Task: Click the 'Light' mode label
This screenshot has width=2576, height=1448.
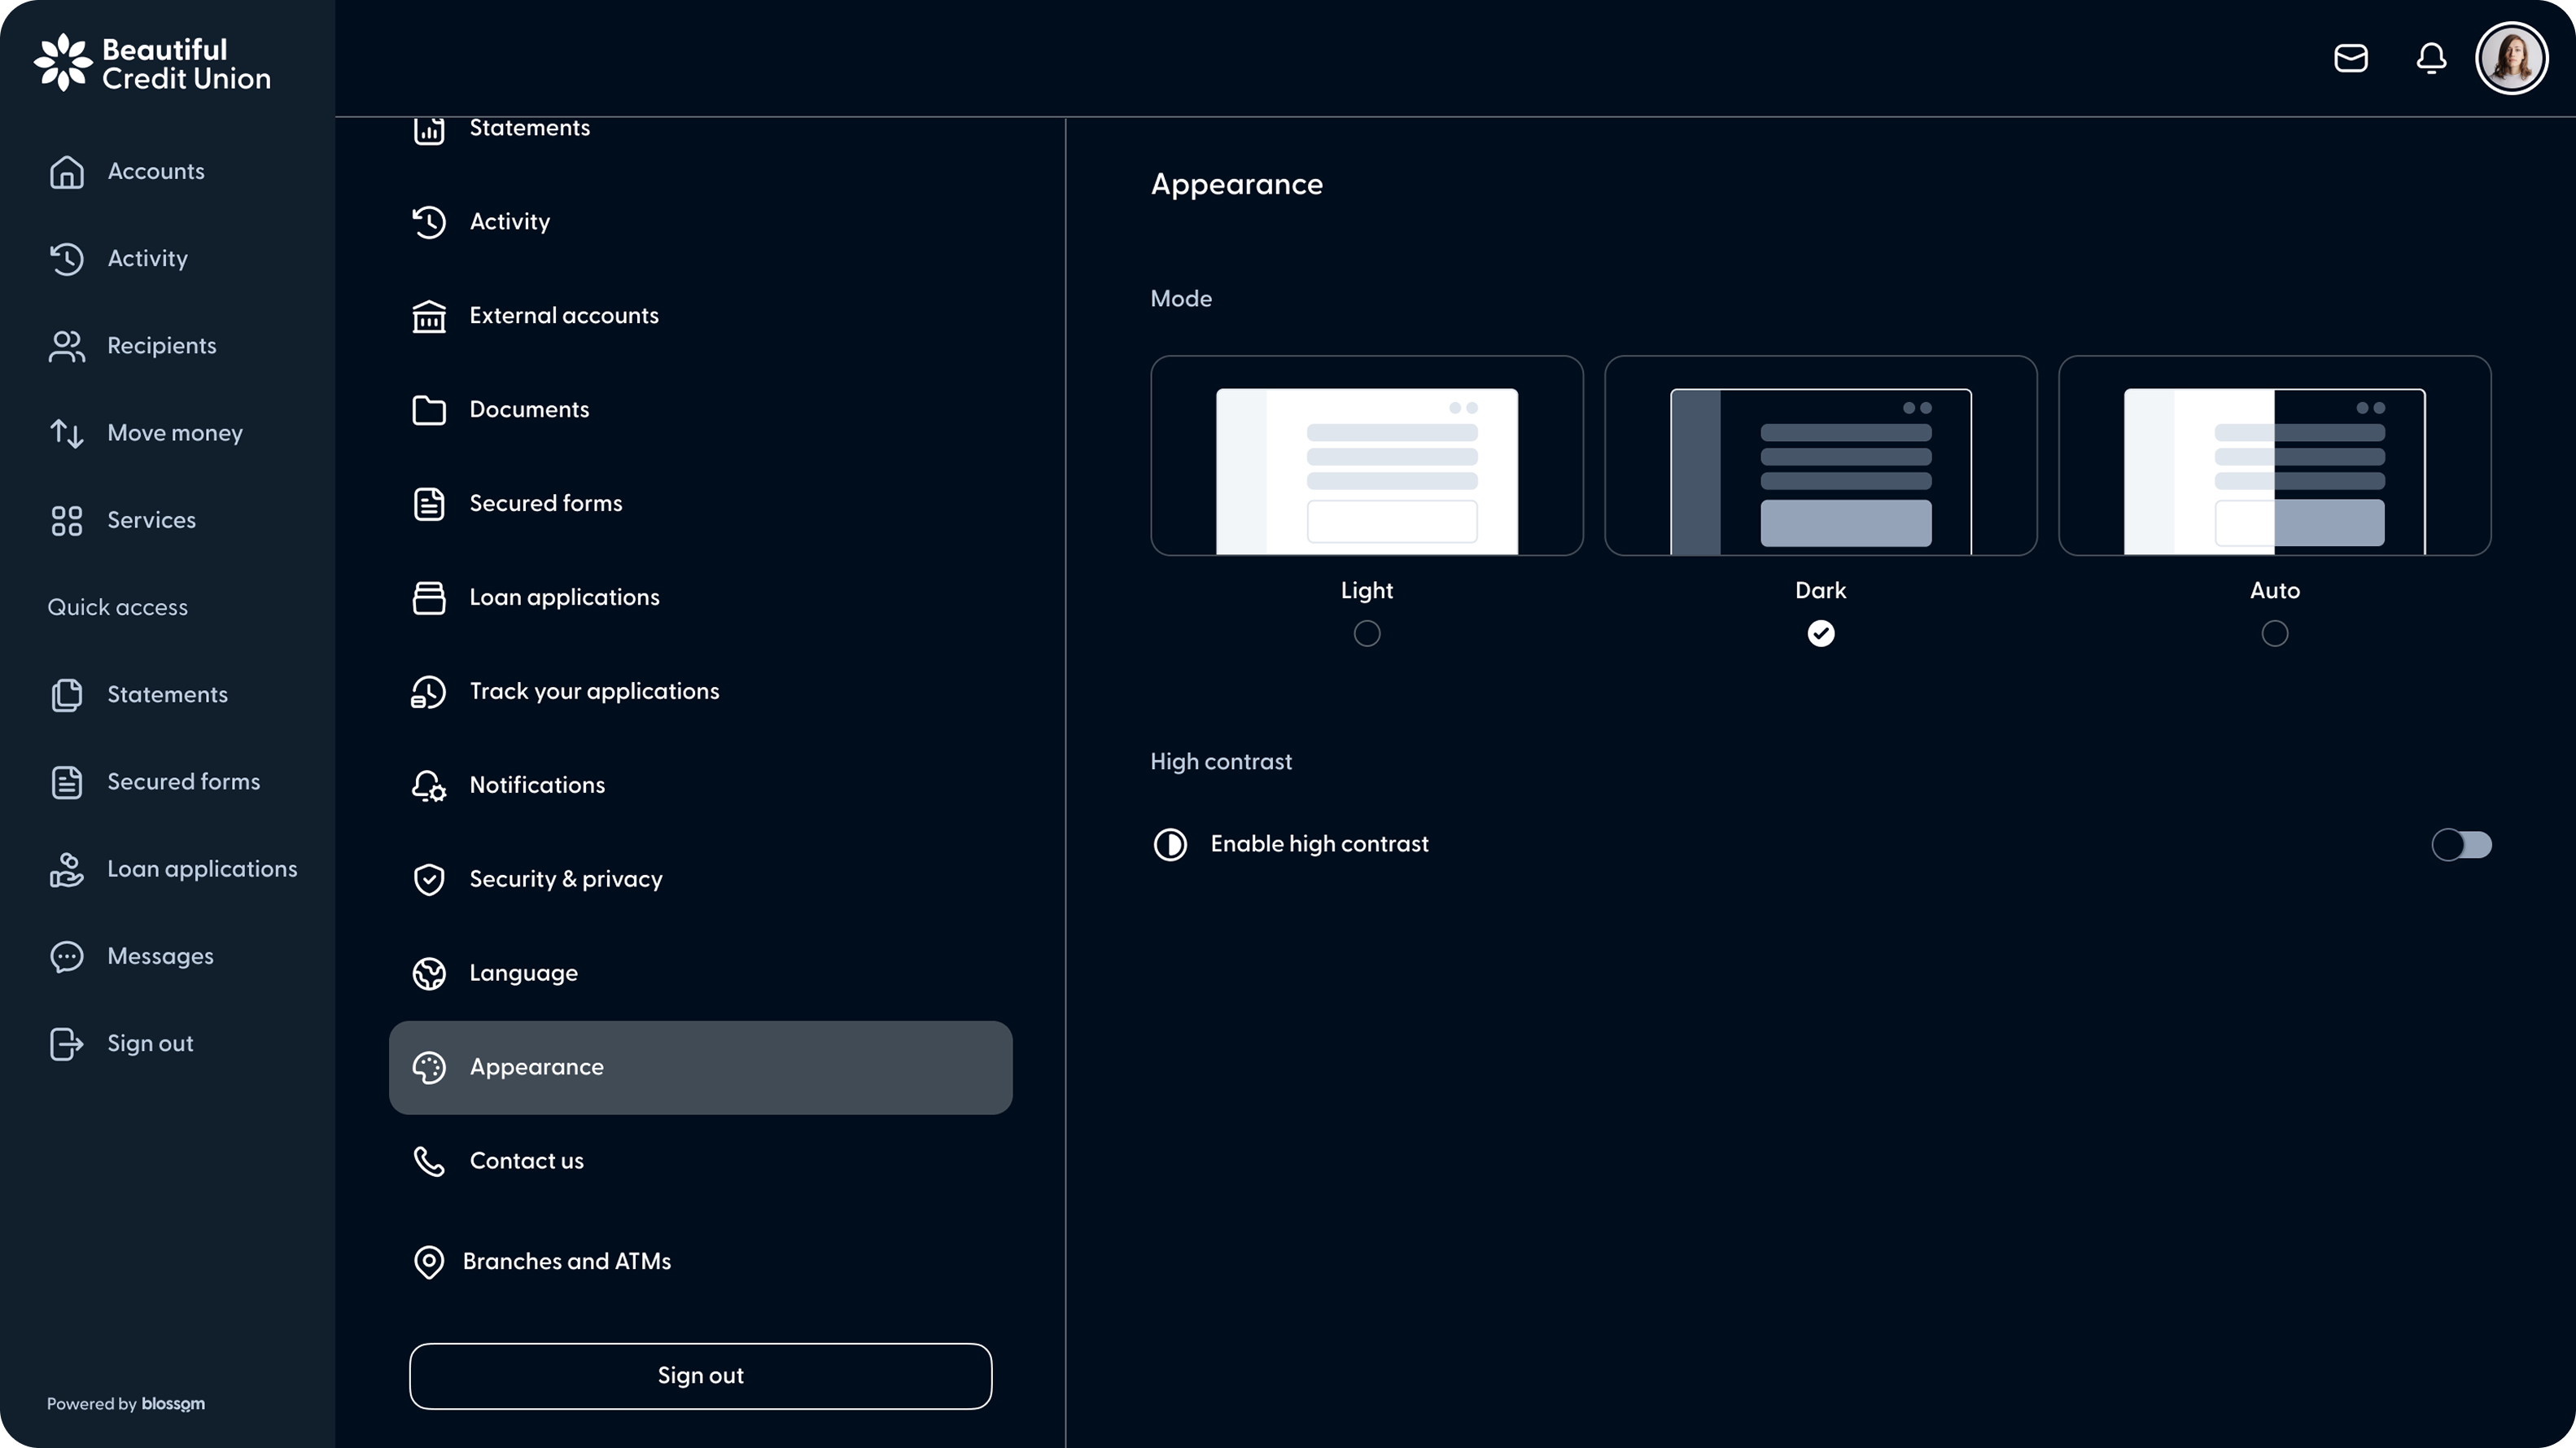Action: 1366,591
